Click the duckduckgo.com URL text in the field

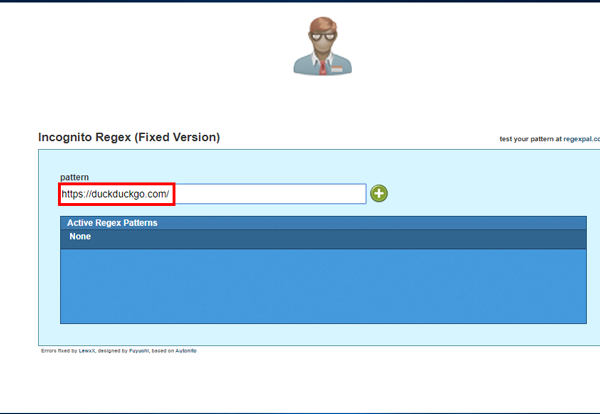[116, 193]
